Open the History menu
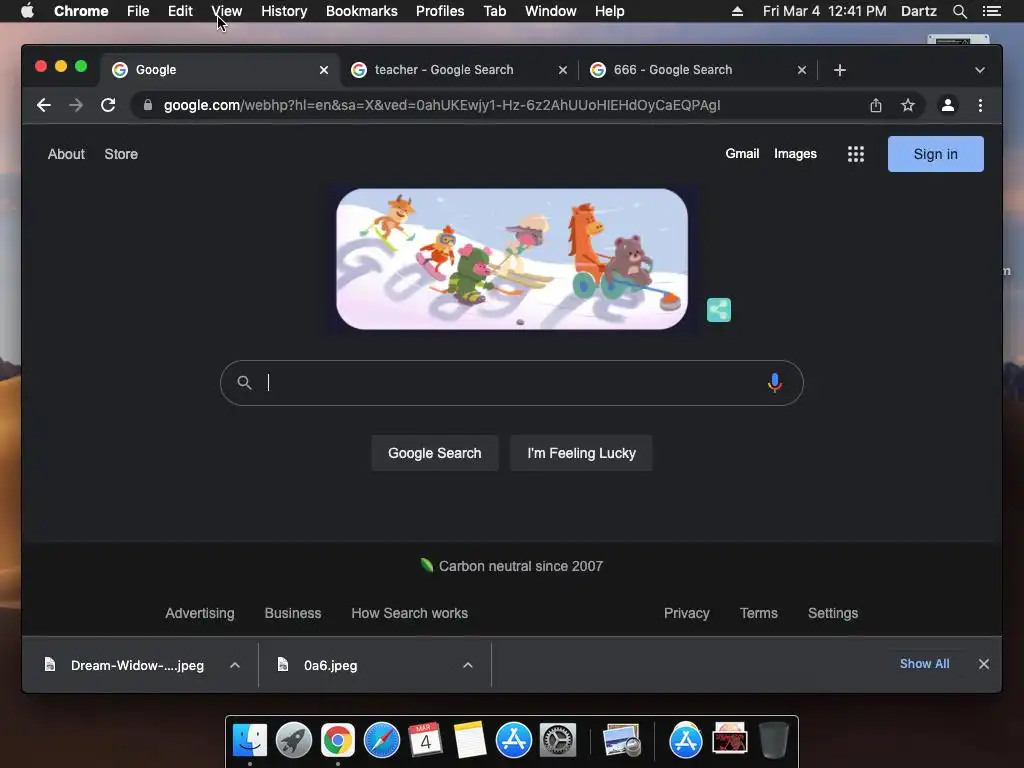The width and height of the screenshot is (1024, 768). coord(284,11)
